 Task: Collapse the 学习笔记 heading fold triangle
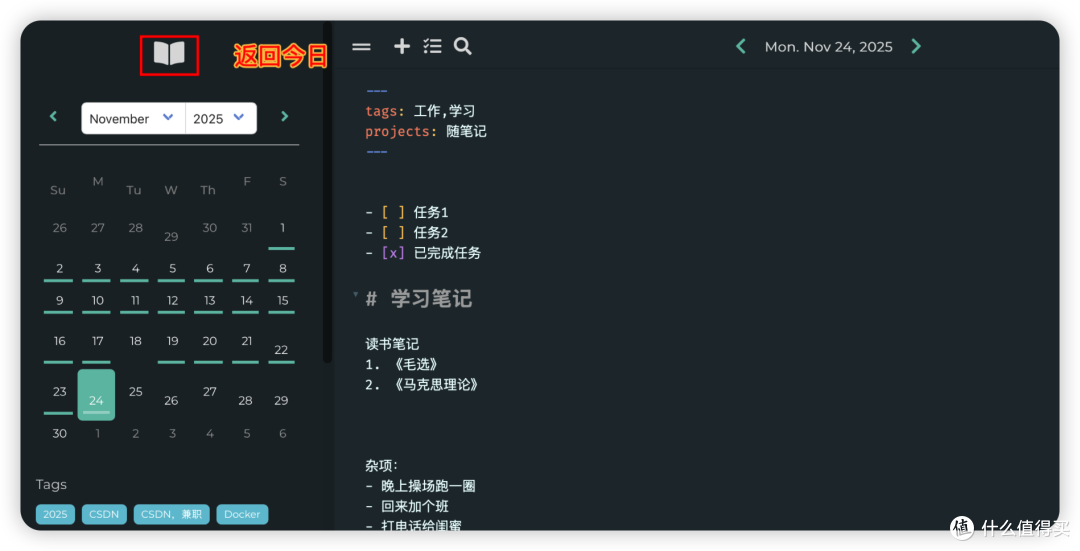(x=355, y=295)
